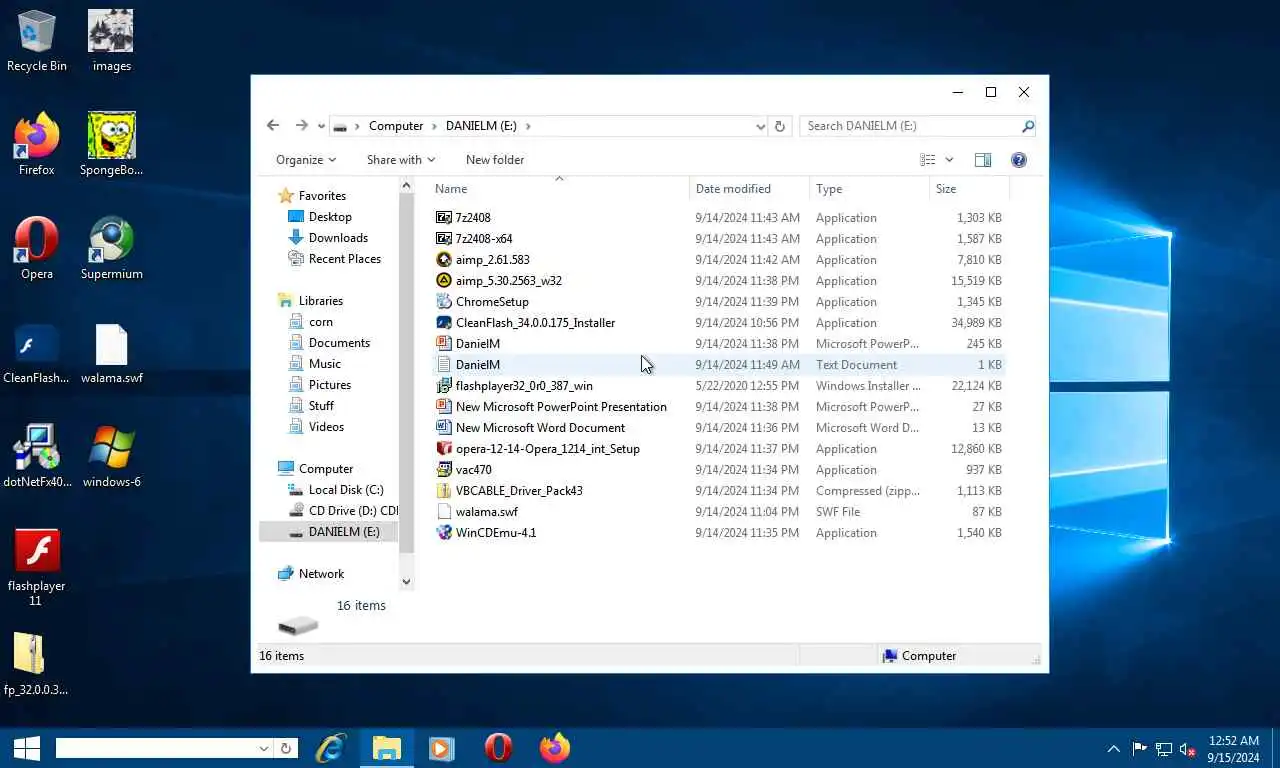Open Firefox from the taskbar
This screenshot has height=768, width=1280.
pos(555,748)
